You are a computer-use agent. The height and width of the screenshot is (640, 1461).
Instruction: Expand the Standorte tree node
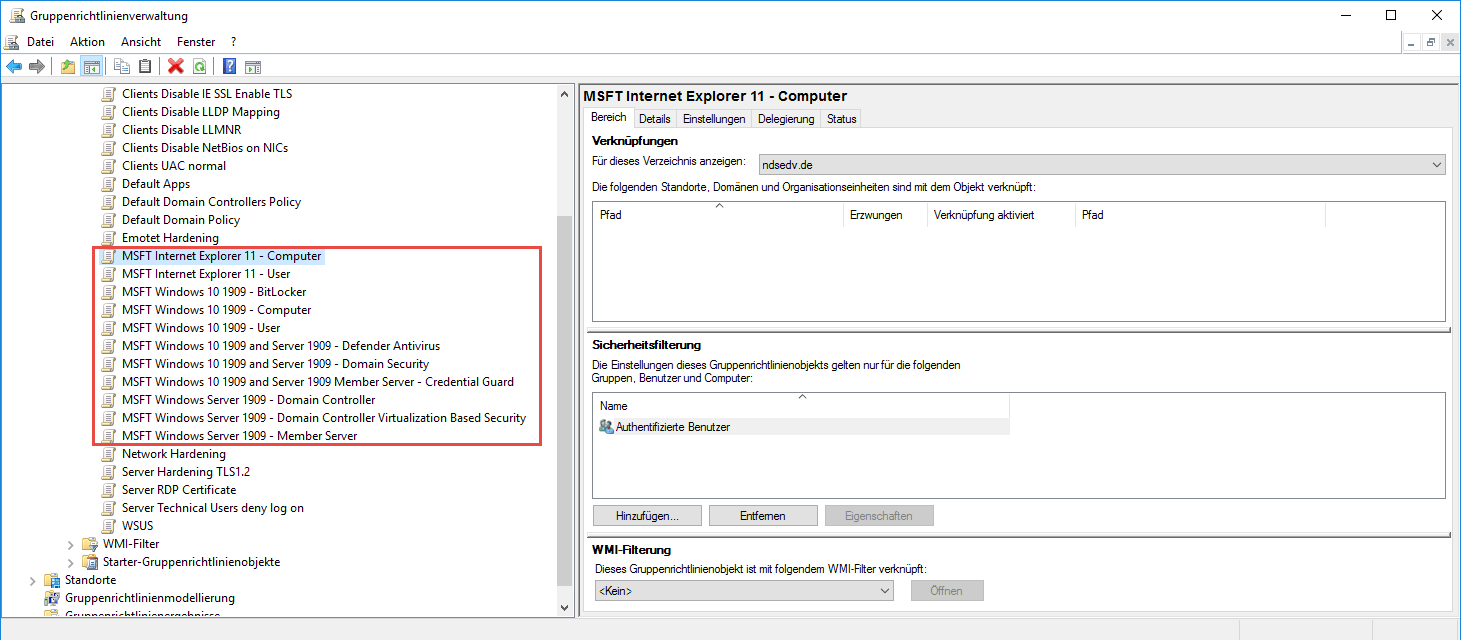point(33,580)
